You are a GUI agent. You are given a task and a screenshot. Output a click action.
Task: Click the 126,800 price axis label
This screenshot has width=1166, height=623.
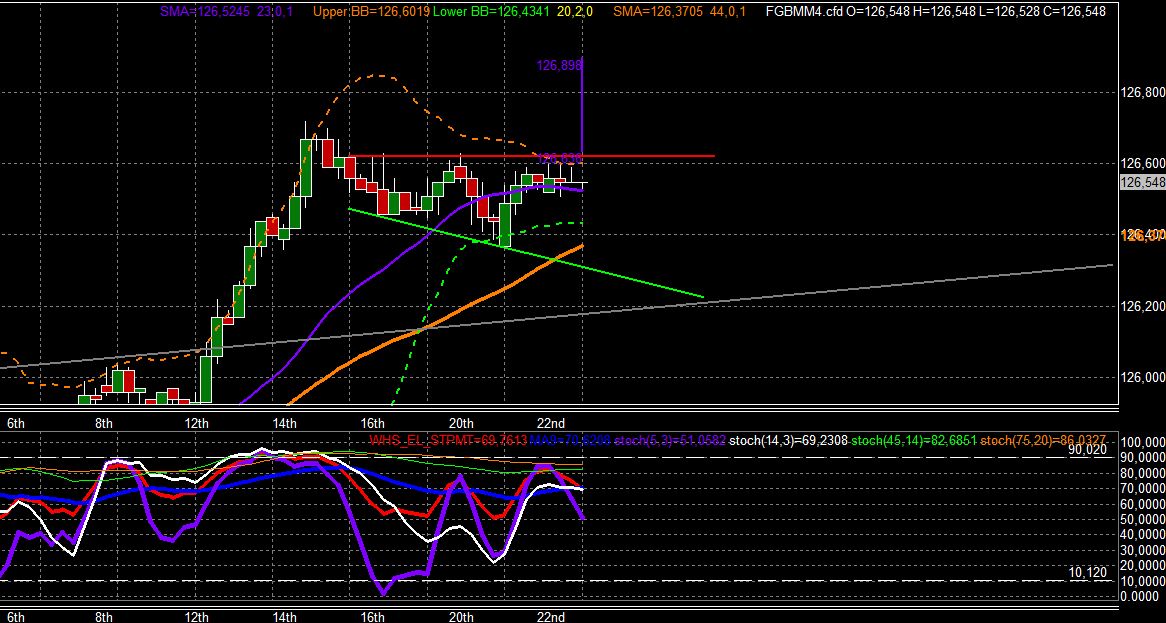pyautogui.click(x=1141, y=93)
